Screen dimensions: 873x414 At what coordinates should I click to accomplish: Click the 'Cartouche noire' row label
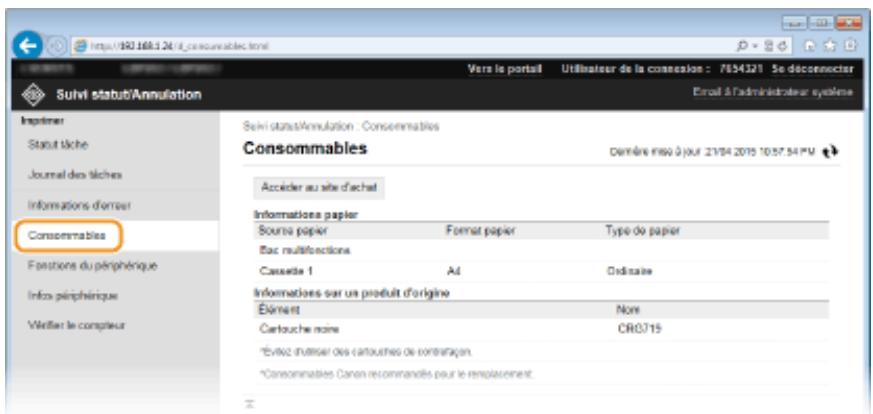tap(299, 329)
